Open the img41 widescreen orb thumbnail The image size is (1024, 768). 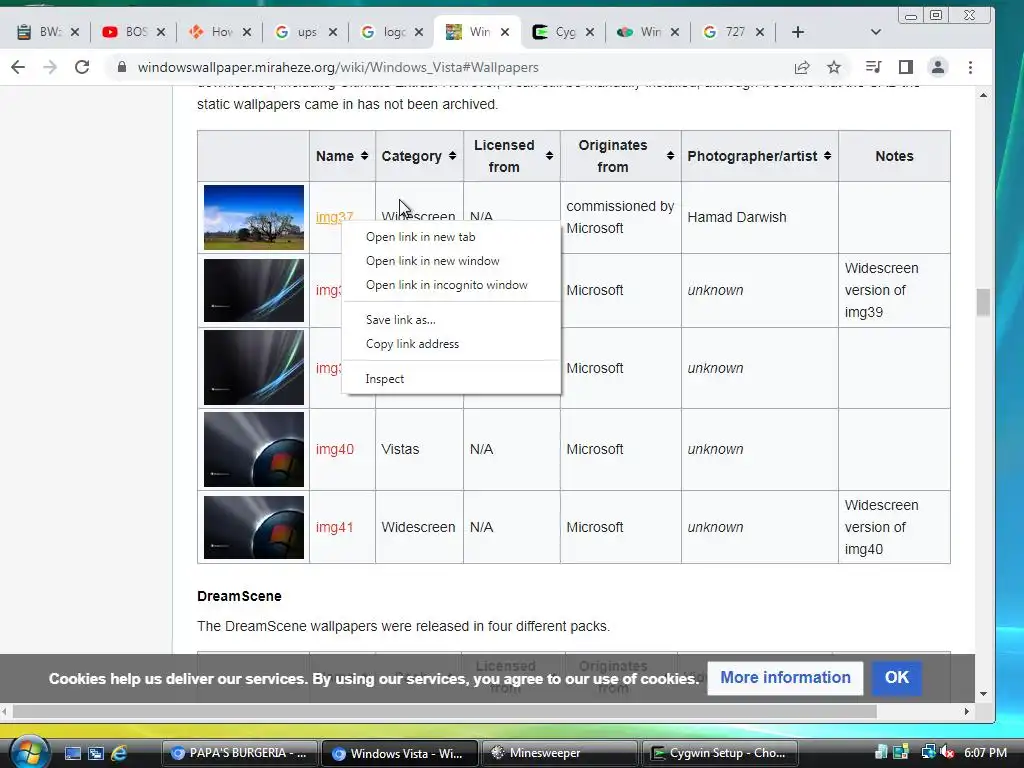253,527
